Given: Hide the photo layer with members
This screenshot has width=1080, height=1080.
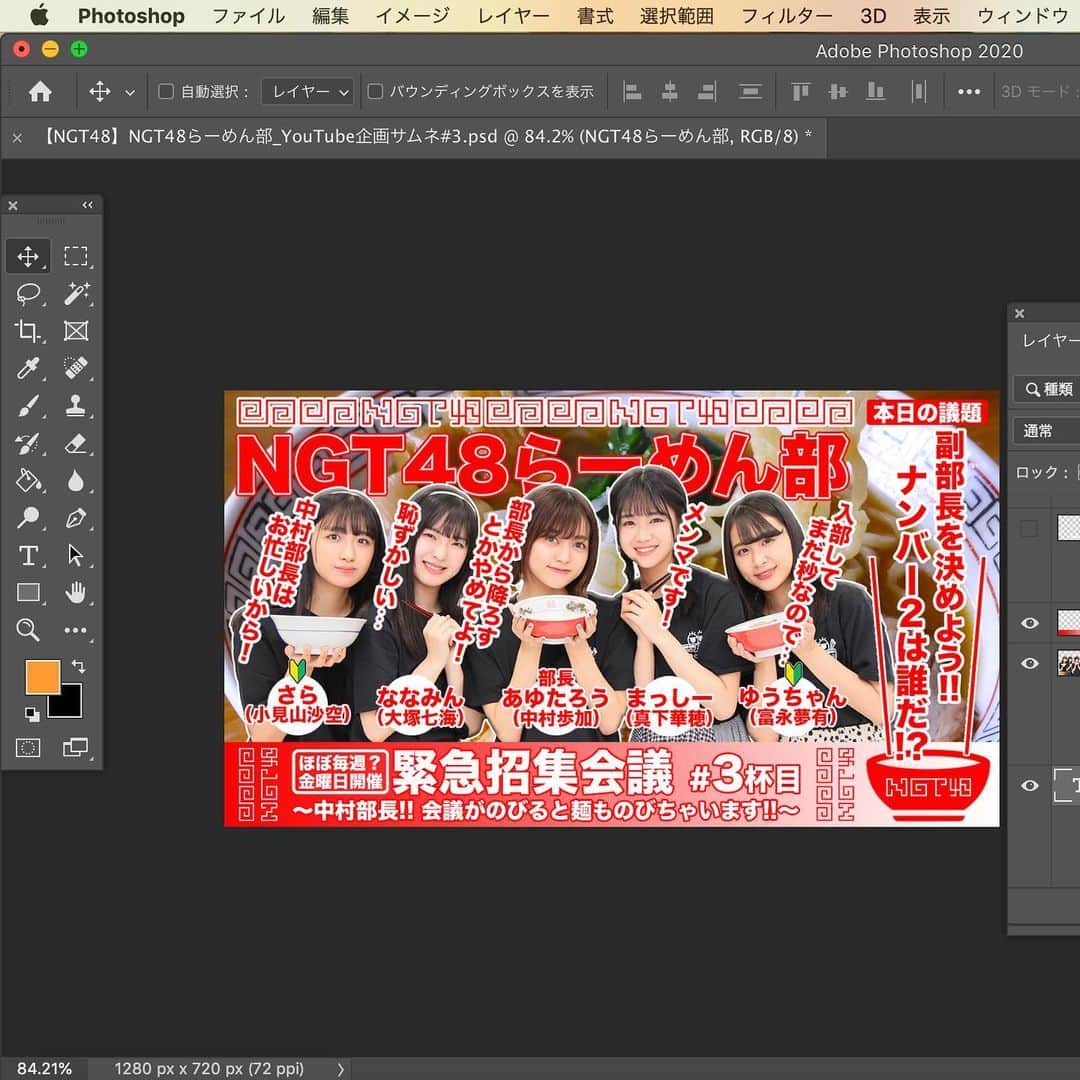Looking at the screenshot, I should point(1029,663).
